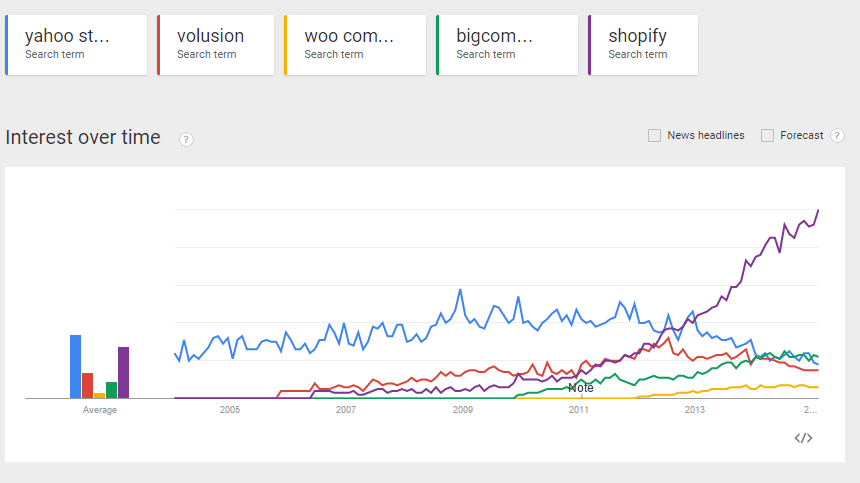860x483 pixels.
Task: Click the help icon beside Interest over time
Action: click(186, 139)
